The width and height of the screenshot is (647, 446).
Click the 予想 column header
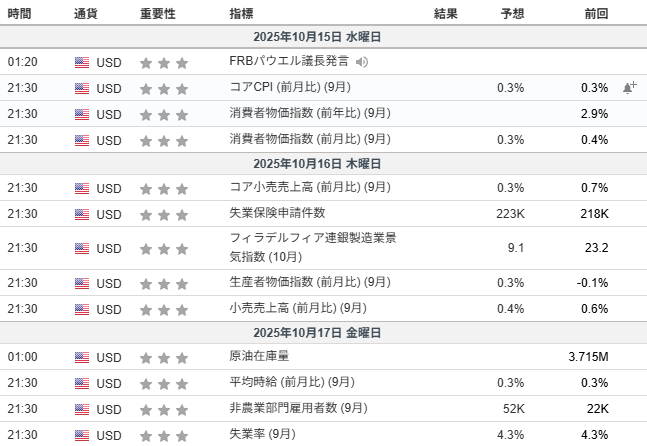pyautogui.click(x=512, y=14)
